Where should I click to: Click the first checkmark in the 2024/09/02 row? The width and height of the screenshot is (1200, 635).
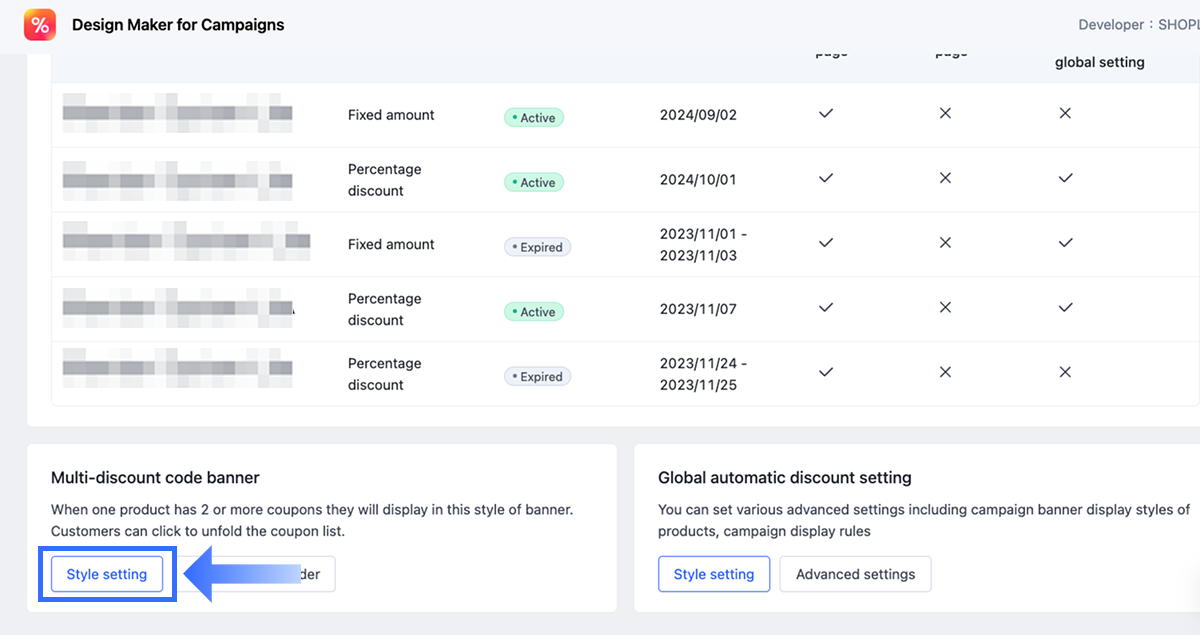pyautogui.click(x=826, y=114)
